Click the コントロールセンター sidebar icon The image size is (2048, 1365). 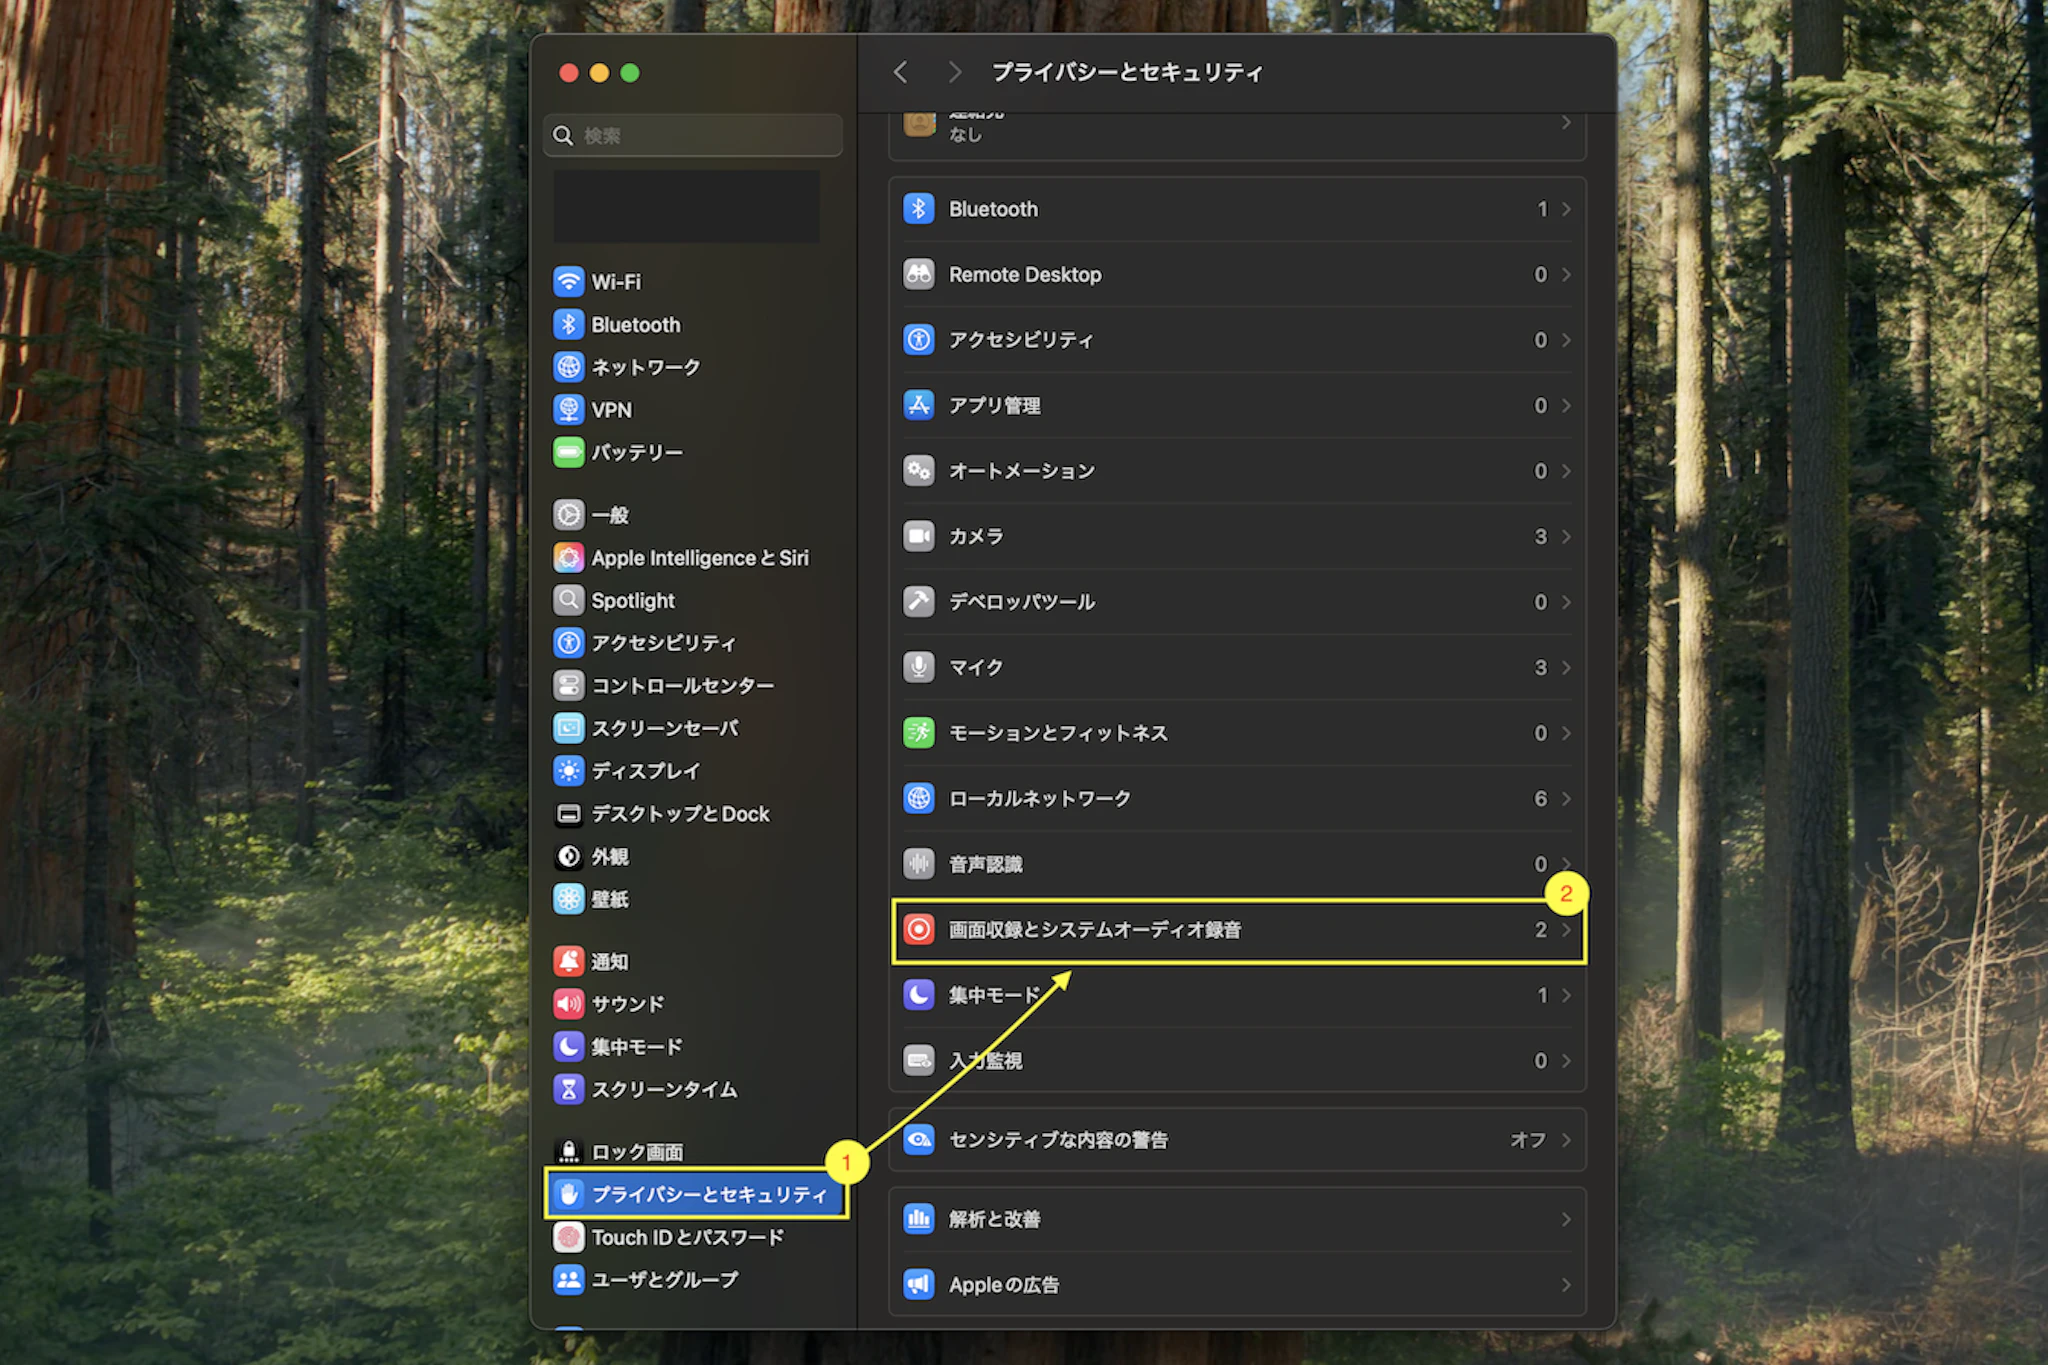[x=568, y=686]
